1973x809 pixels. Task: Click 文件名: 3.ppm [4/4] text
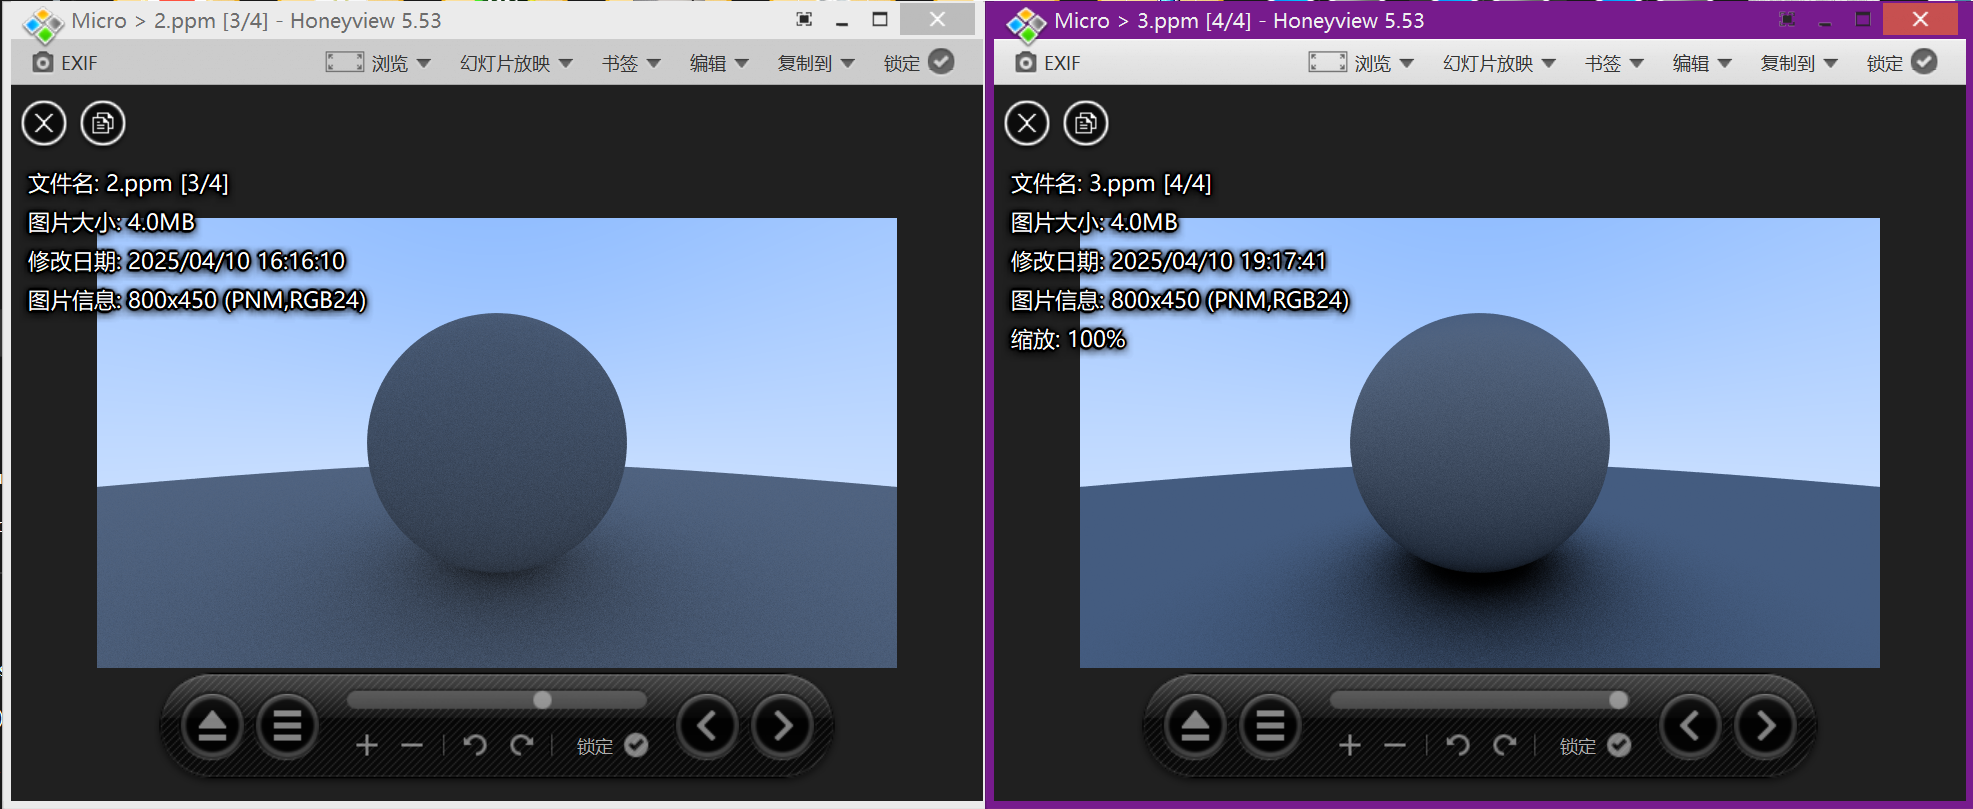coord(1111,183)
